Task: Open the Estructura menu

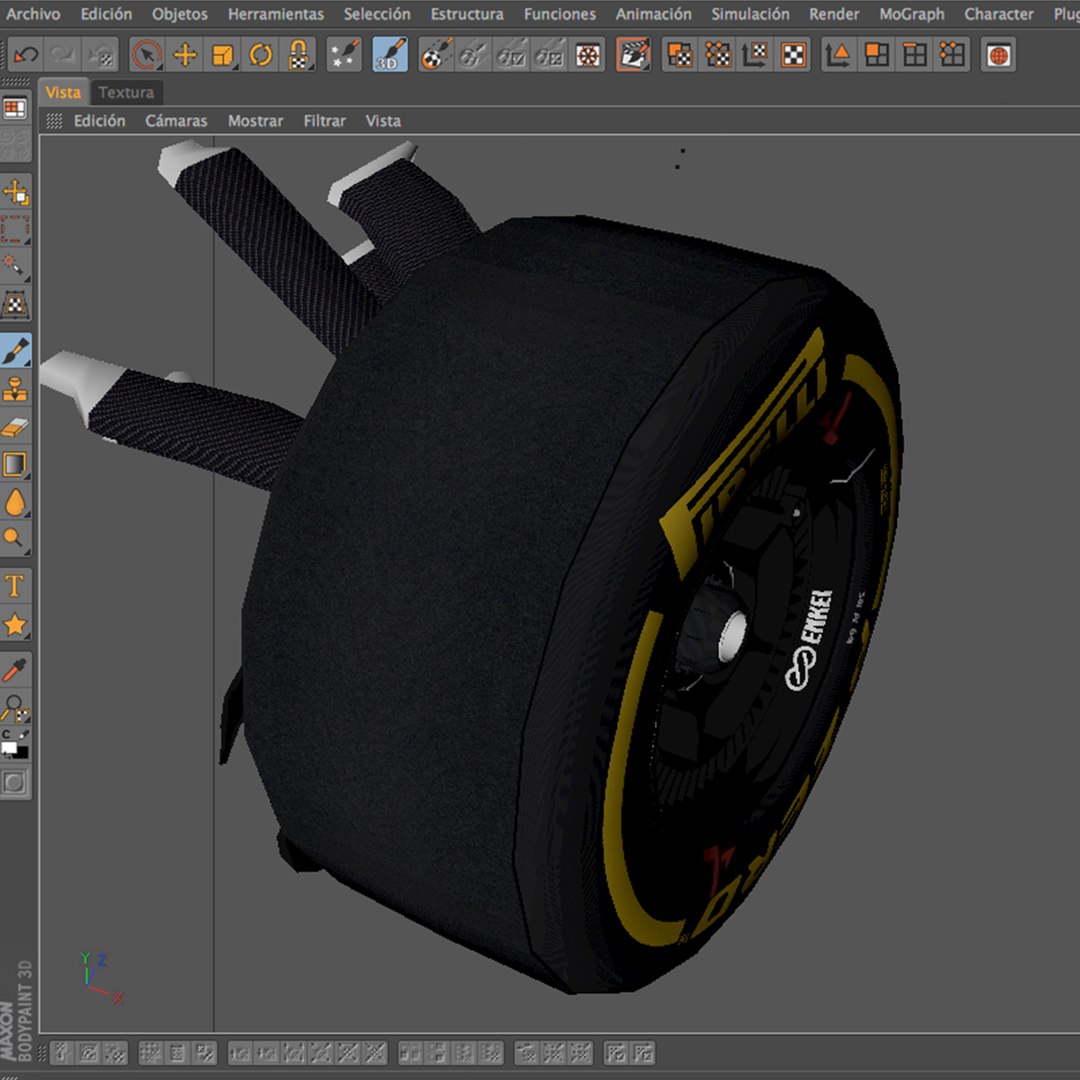Action: pos(467,14)
